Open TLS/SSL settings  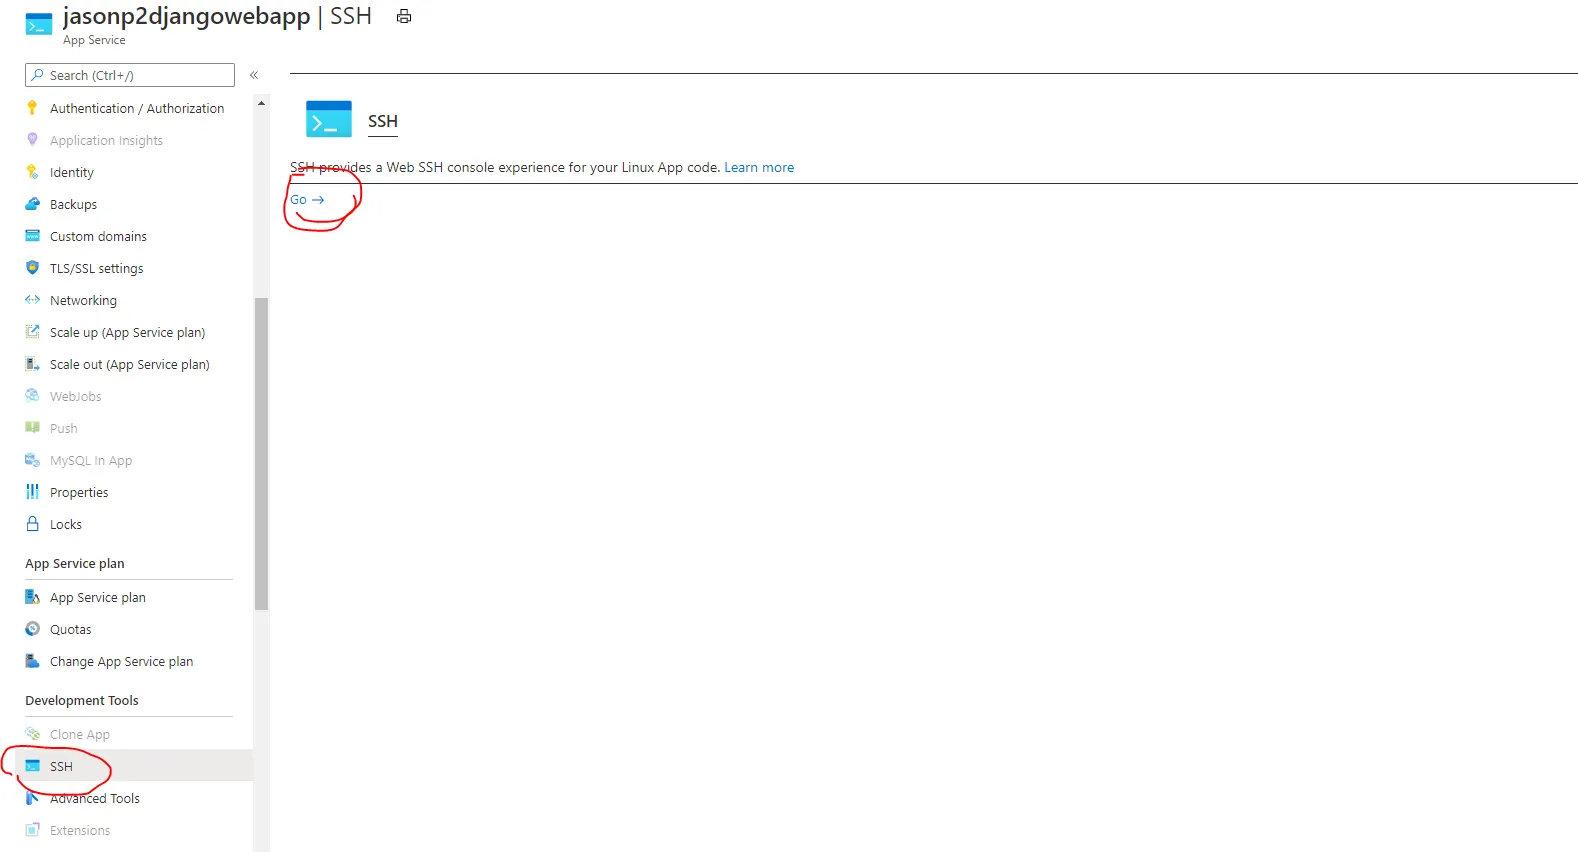tap(97, 268)
